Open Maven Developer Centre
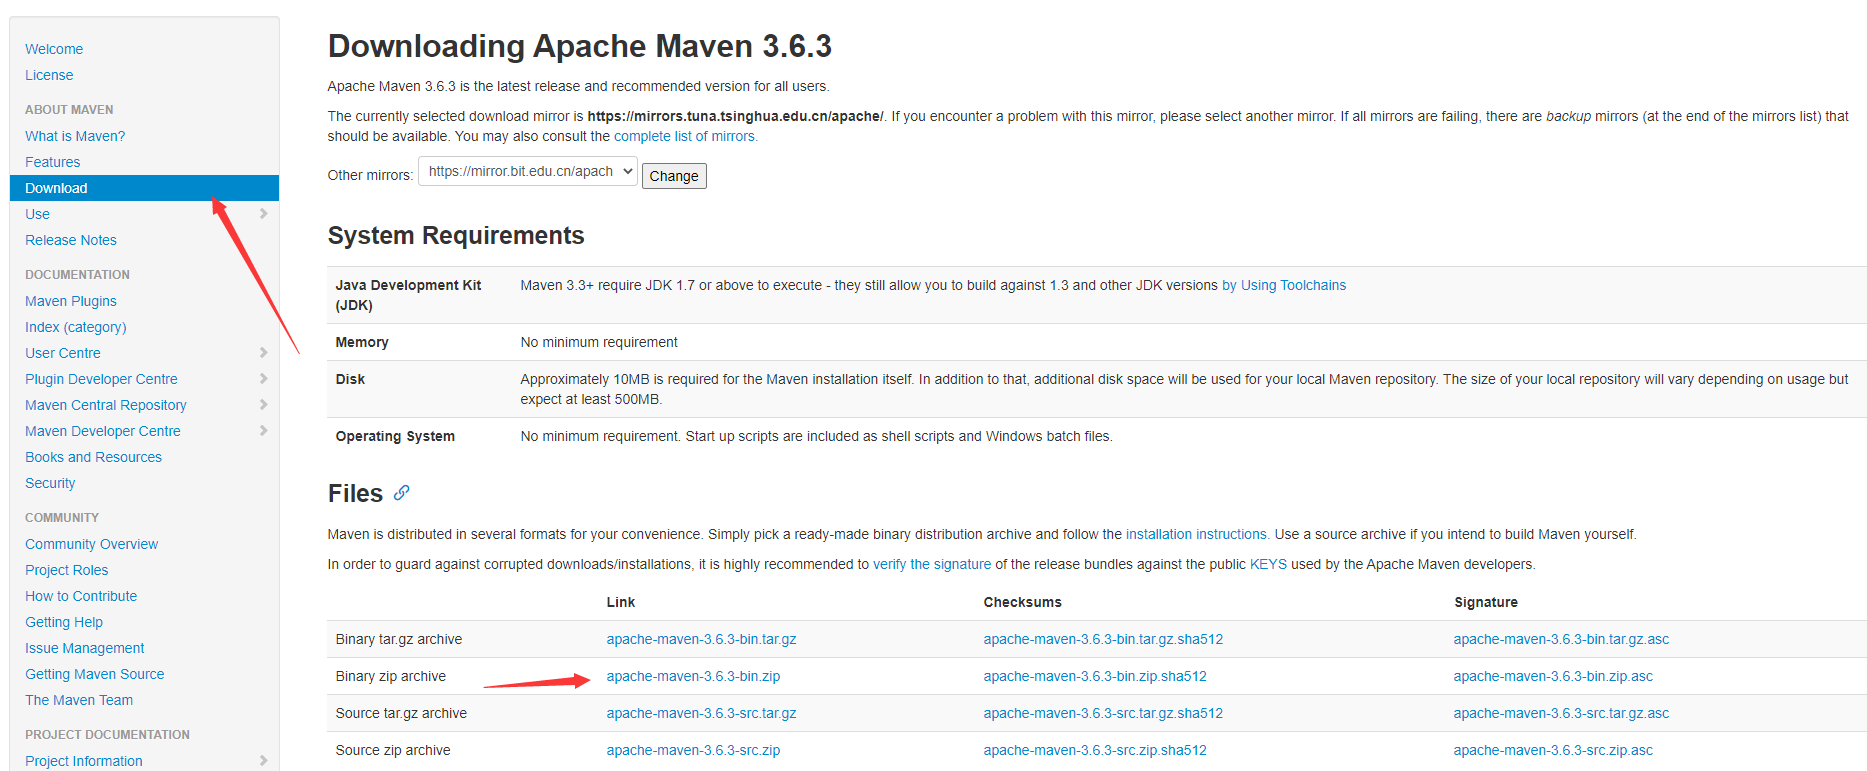Screen dimensions: 1867x771 pyautogui.click(x=103, y=431)
